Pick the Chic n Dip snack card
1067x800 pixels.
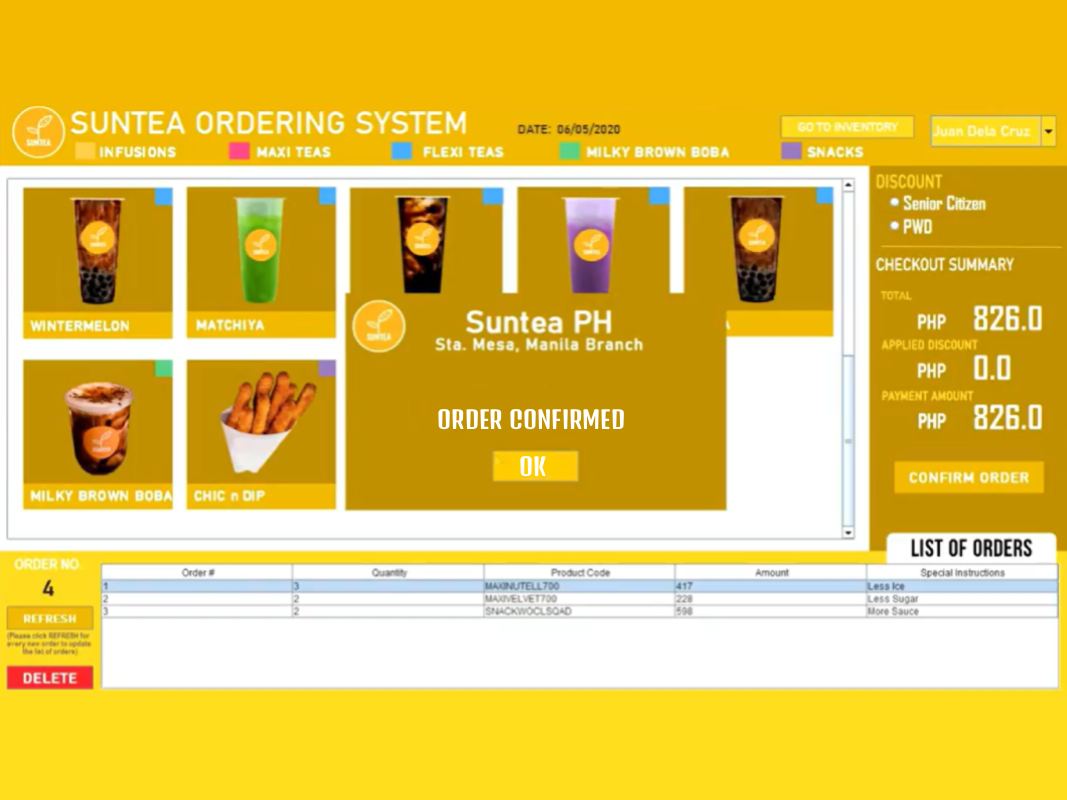261,434
